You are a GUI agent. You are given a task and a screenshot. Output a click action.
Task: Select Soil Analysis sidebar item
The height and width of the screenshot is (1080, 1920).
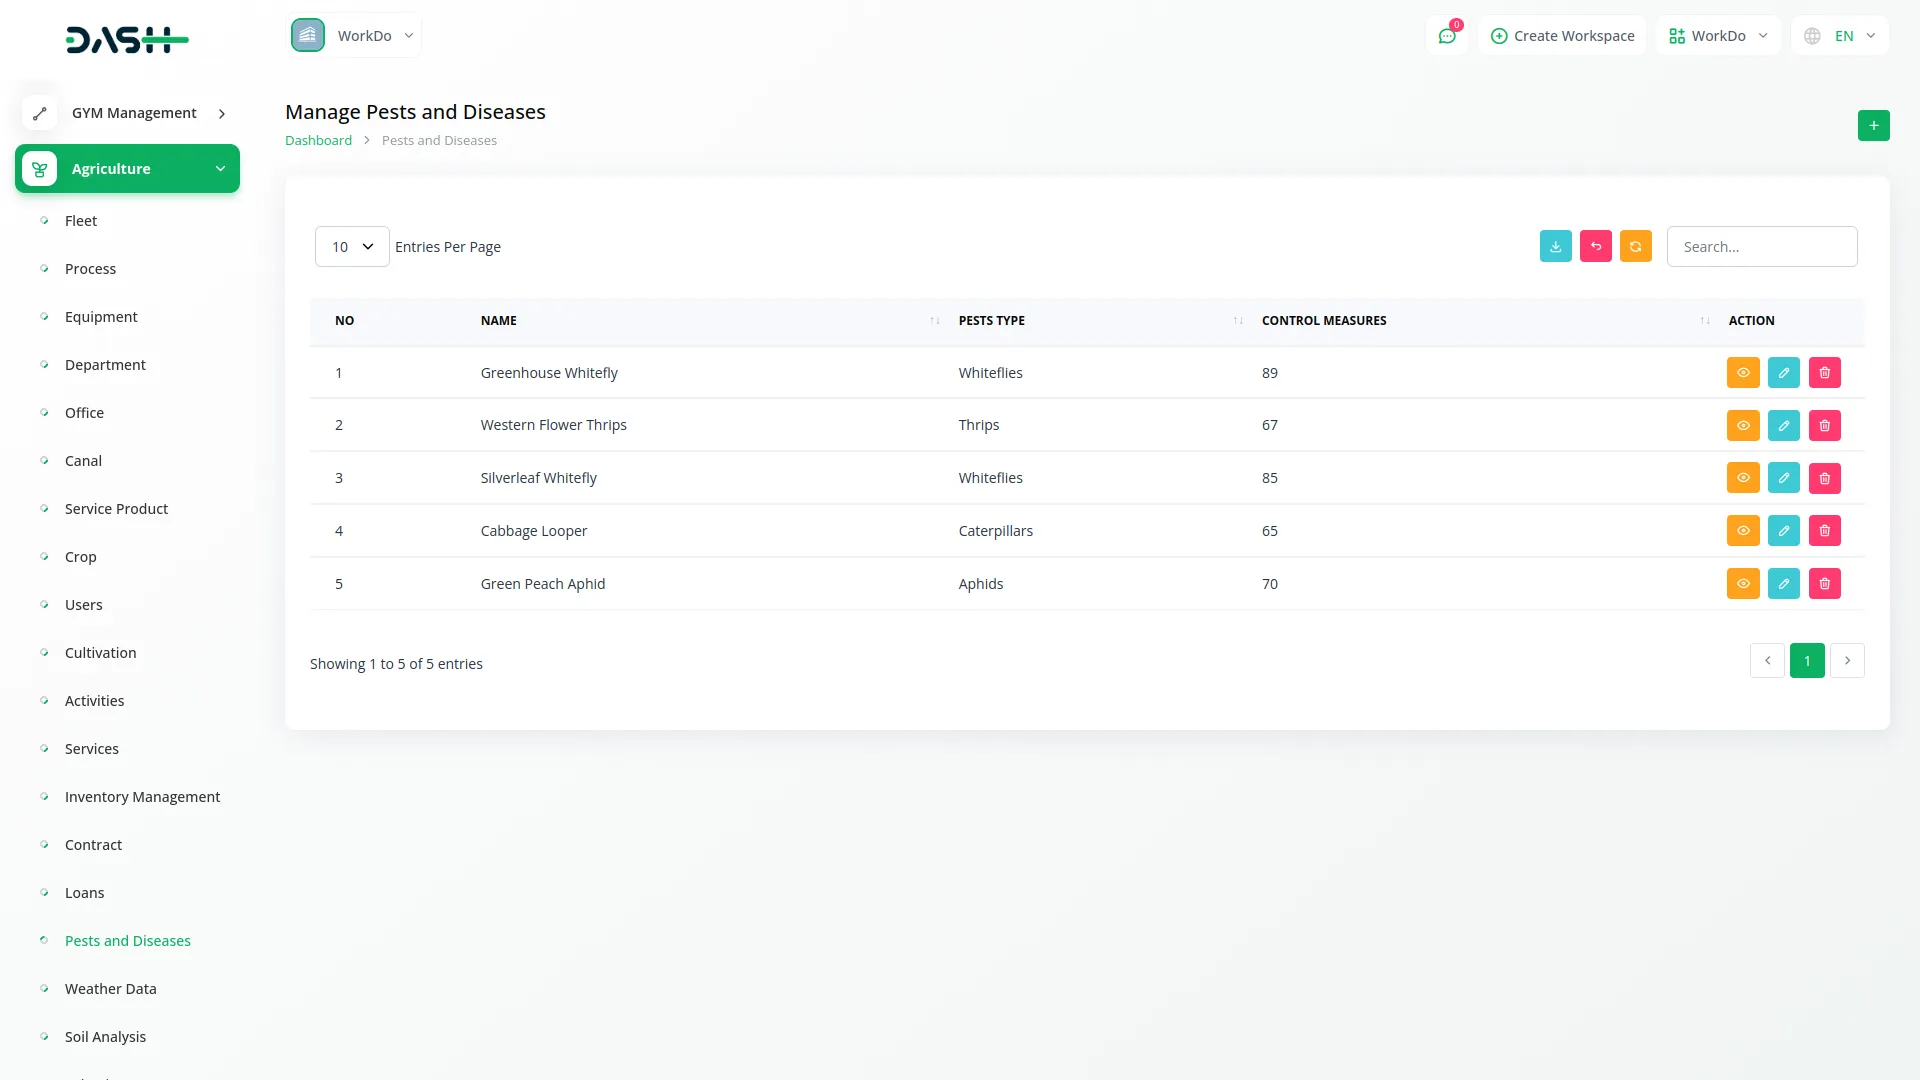(x=105, y=1037)
